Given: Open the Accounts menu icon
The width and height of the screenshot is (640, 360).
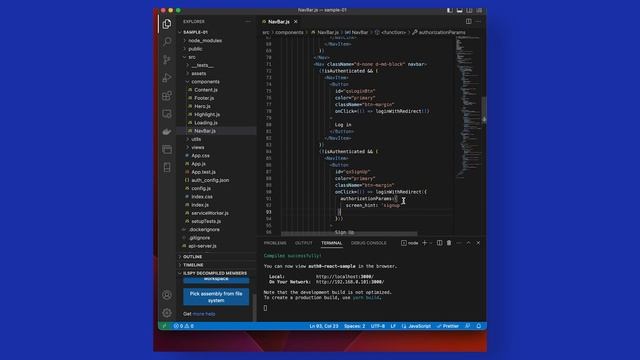Looking at the screenshot, I should coord(167,295).
